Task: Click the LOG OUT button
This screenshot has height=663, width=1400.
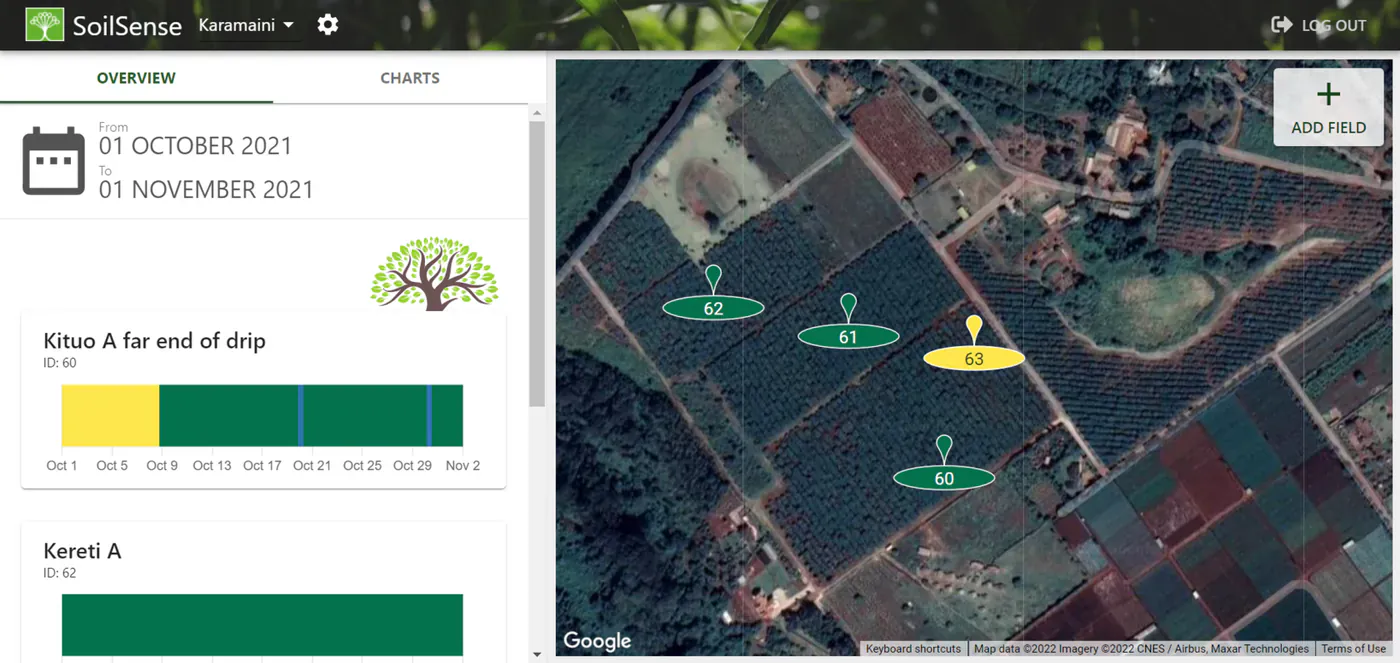Action: pos(1318,25)
